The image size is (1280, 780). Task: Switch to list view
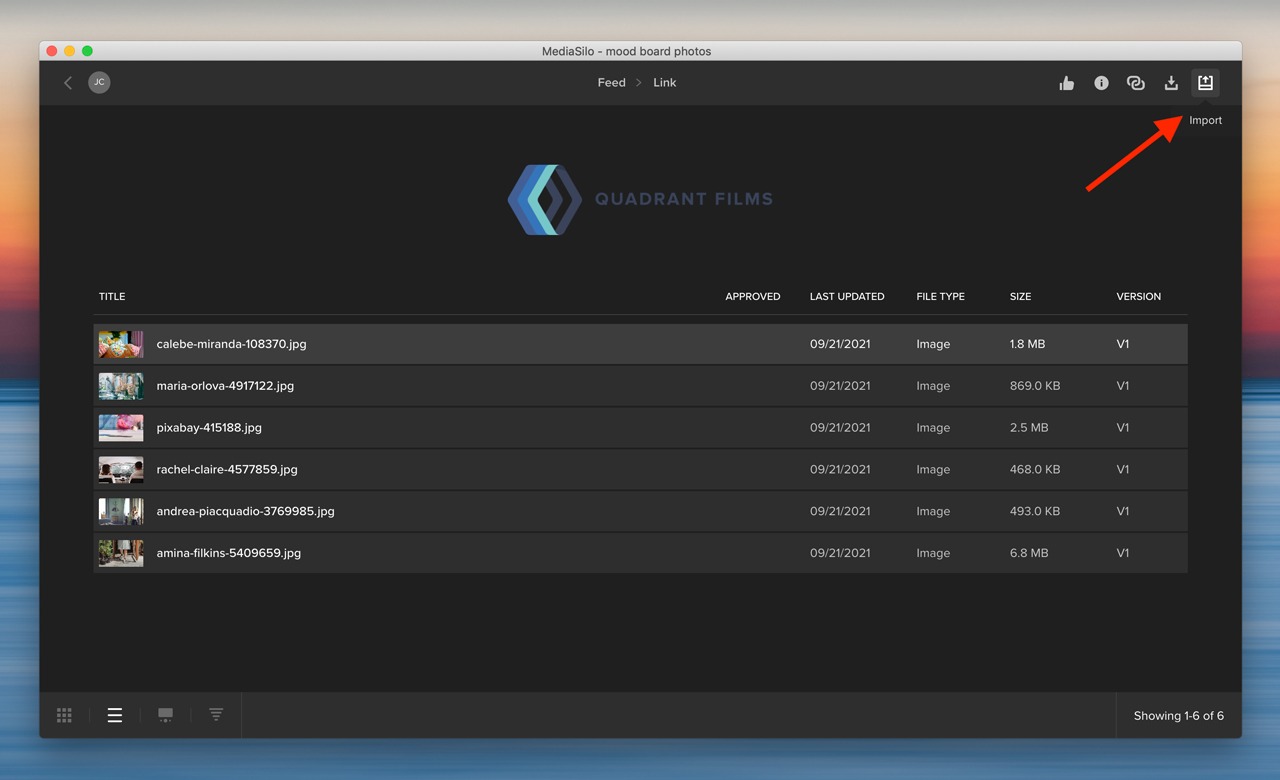coord(115,715)
